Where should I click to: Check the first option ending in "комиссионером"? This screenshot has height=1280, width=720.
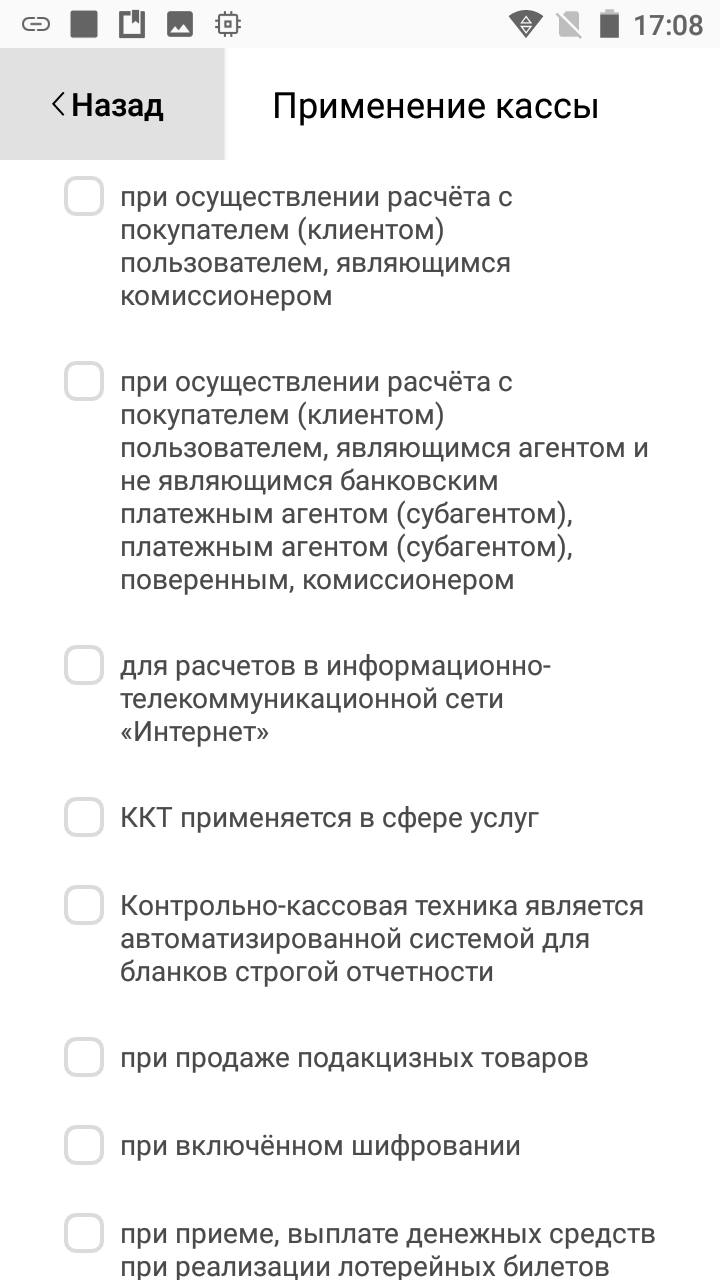84,196
